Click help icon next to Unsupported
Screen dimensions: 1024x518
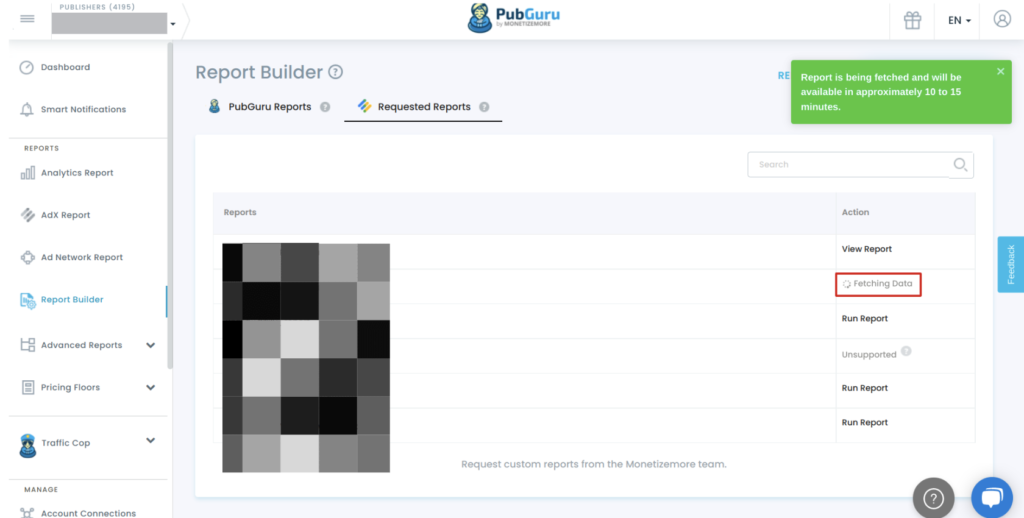click(x=906, y=351)
